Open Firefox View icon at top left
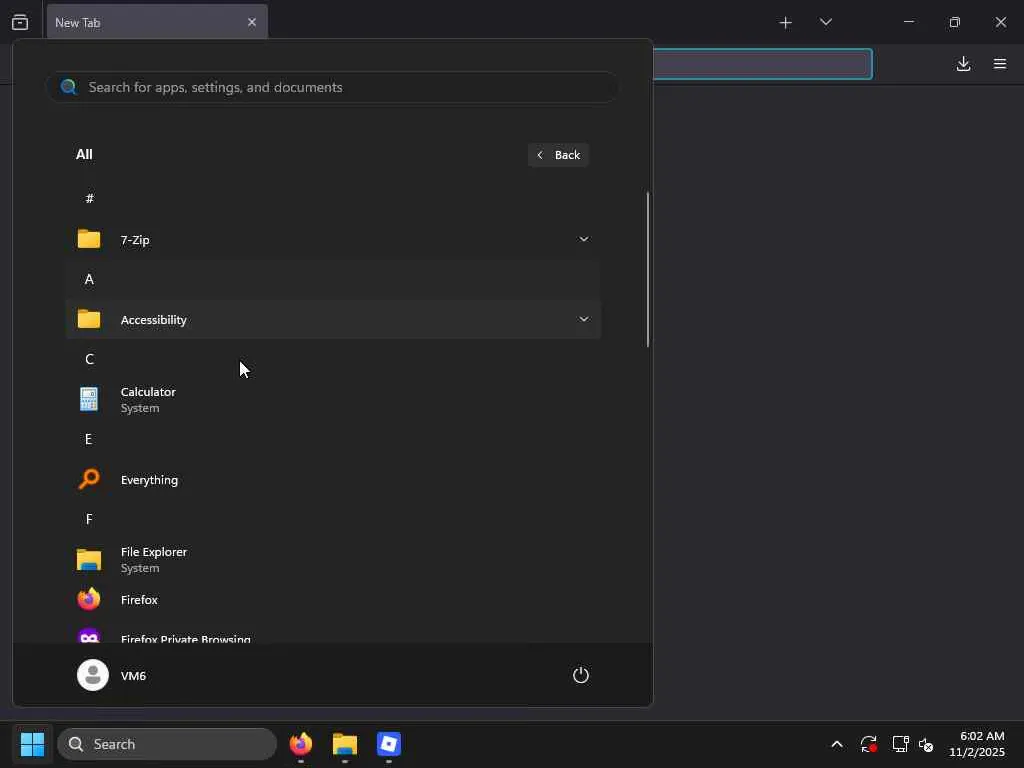The width and height of the screenshot is (1024, 768). [20, 22]
